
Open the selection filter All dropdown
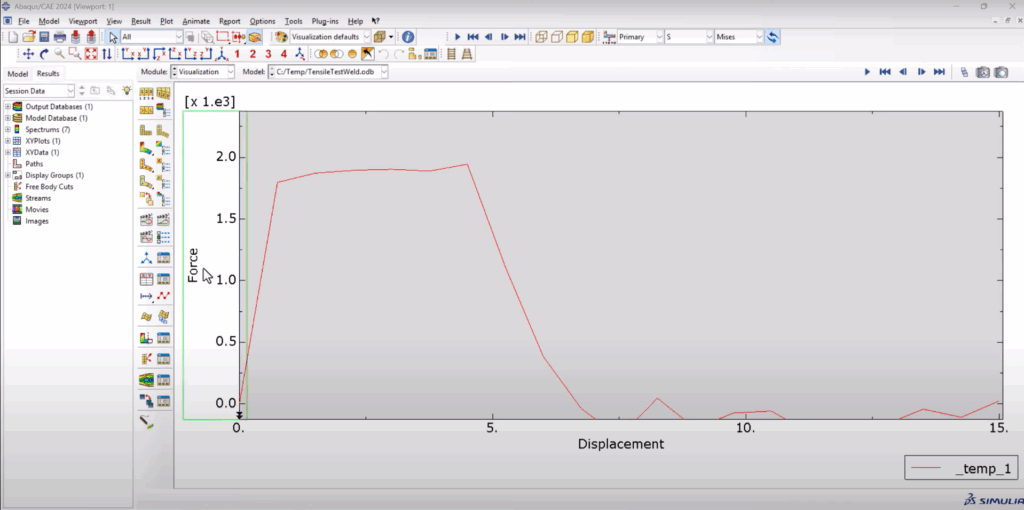(152, 37)
